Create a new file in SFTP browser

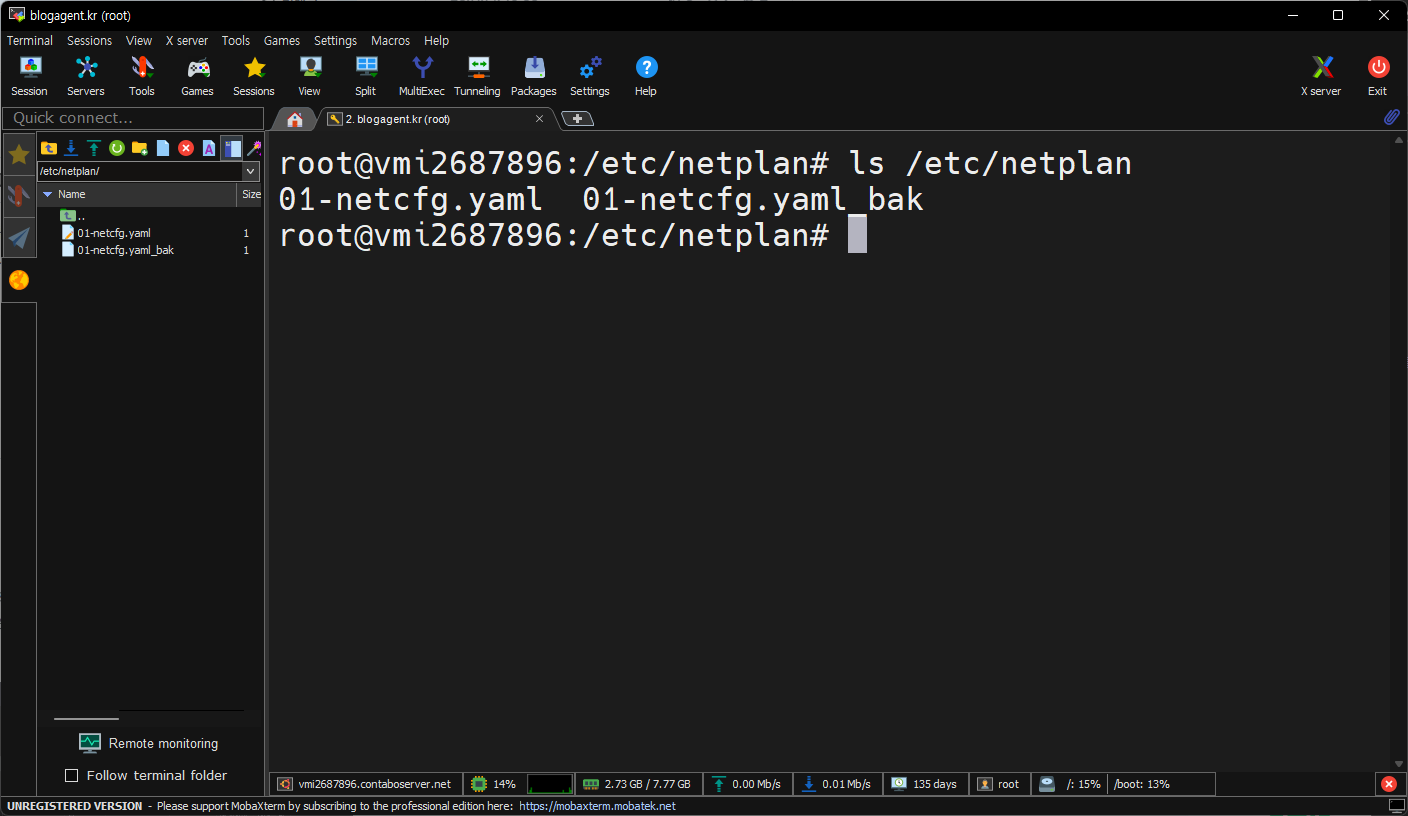[x=163, y=148]
